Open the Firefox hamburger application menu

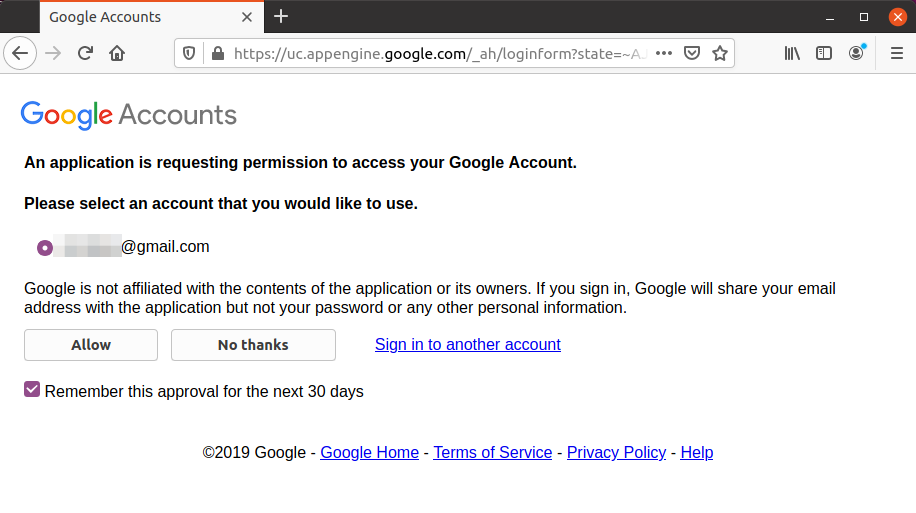pos(897,53)
